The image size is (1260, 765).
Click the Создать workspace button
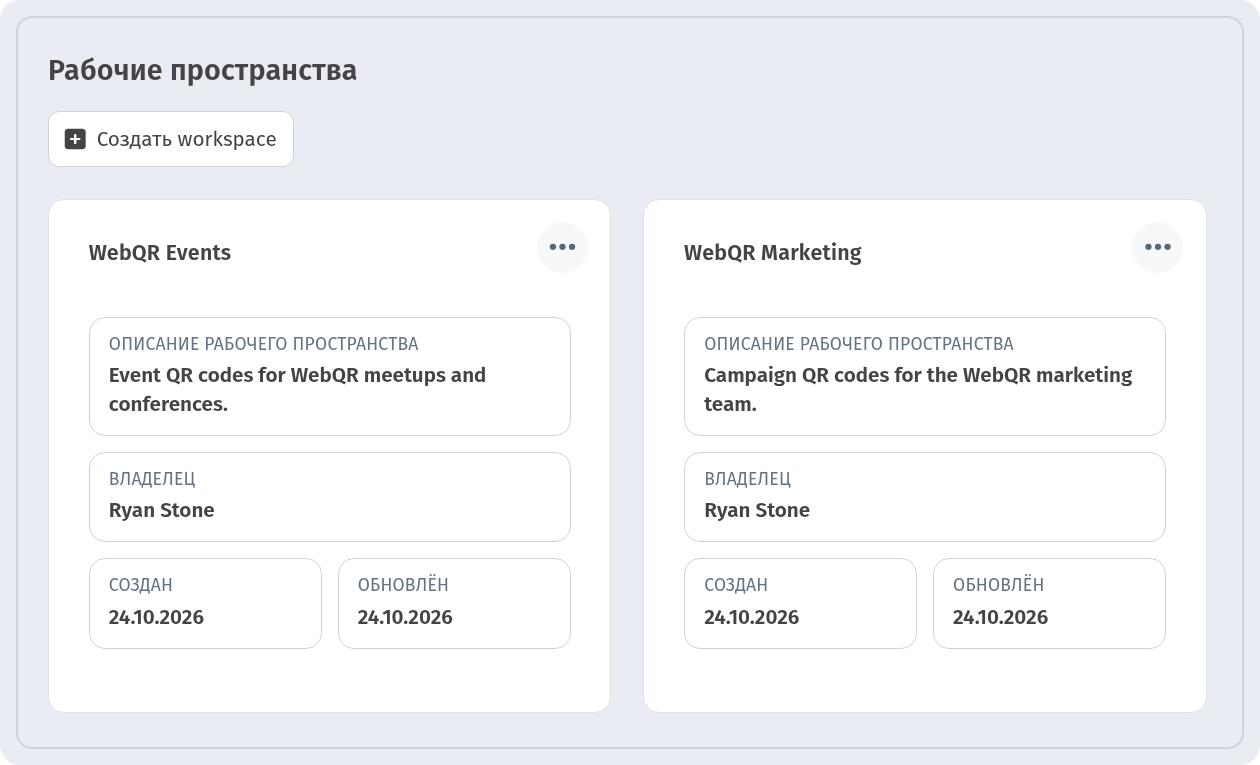point(171,139)
